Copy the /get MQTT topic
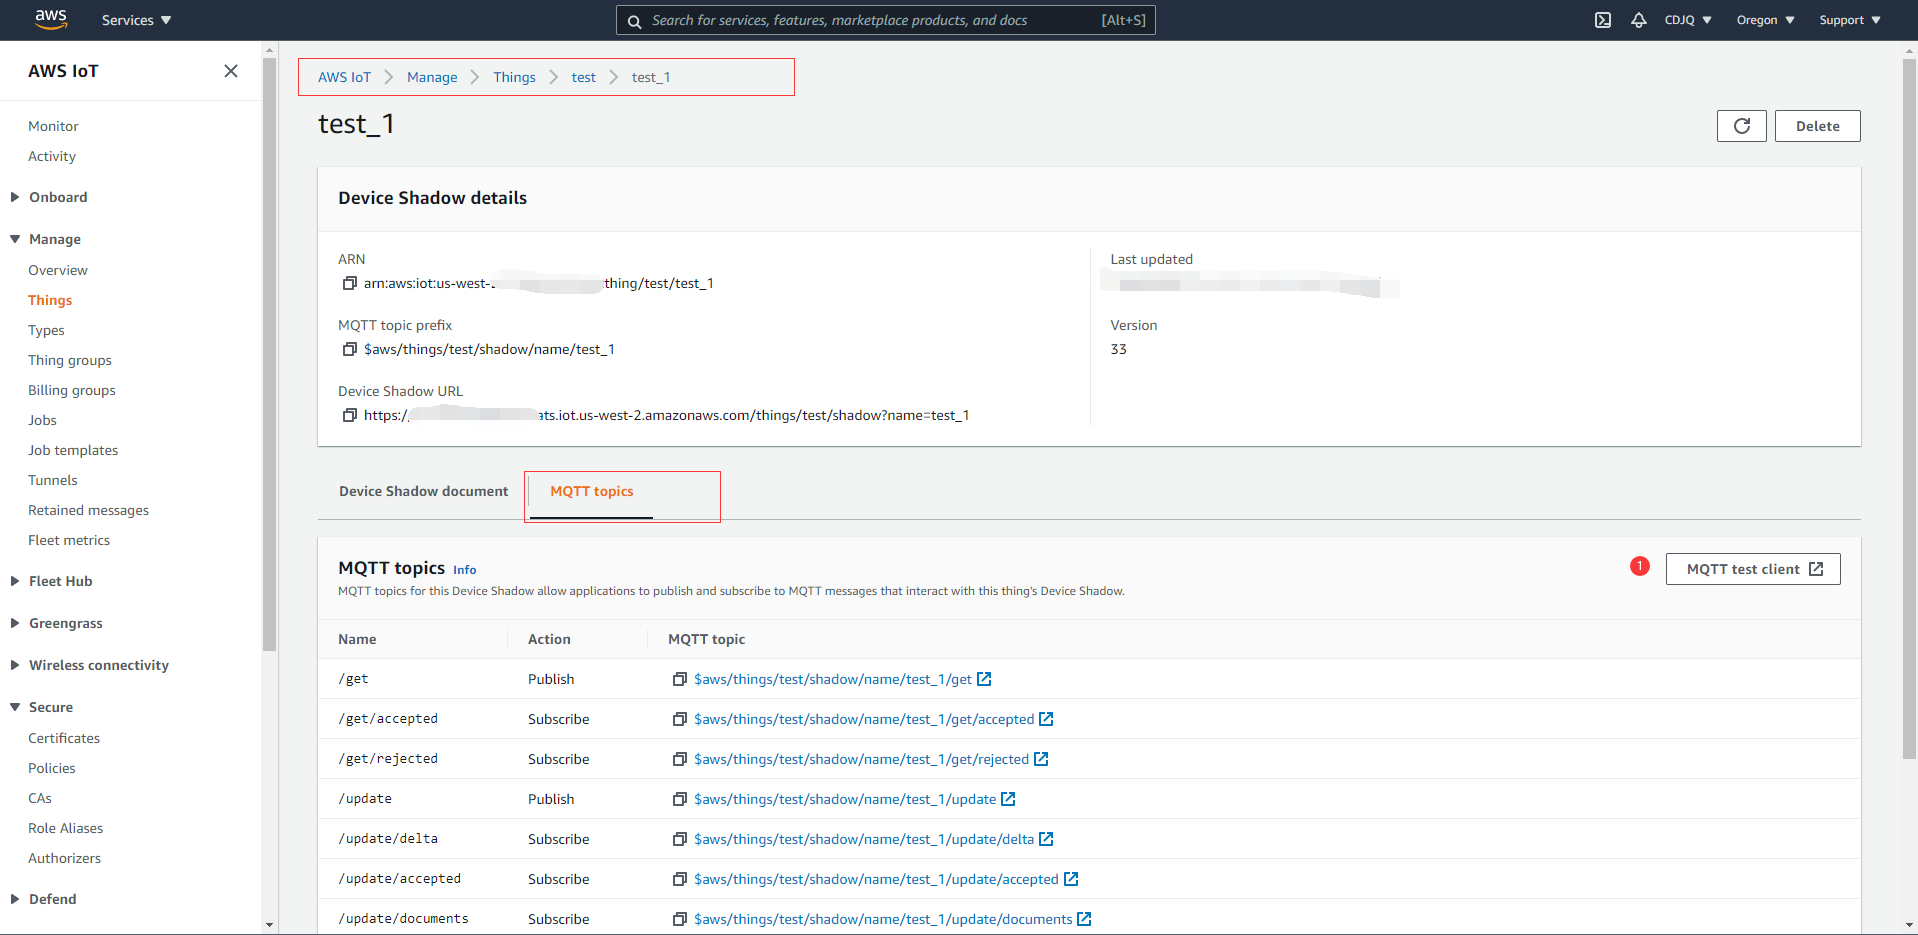This screenshot has width=1918, height=935. [x=680, y=679]
